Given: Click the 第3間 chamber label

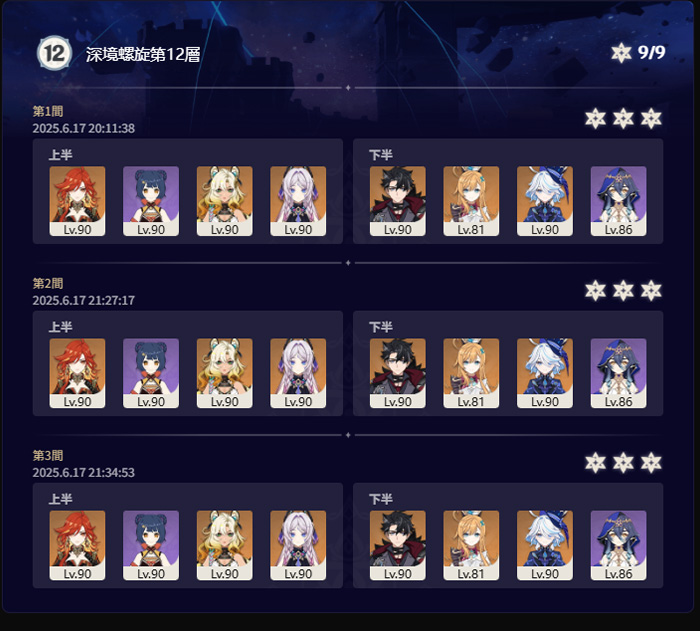Looking at the screenshot, I should pyautogui.click(x=48, y=455).
